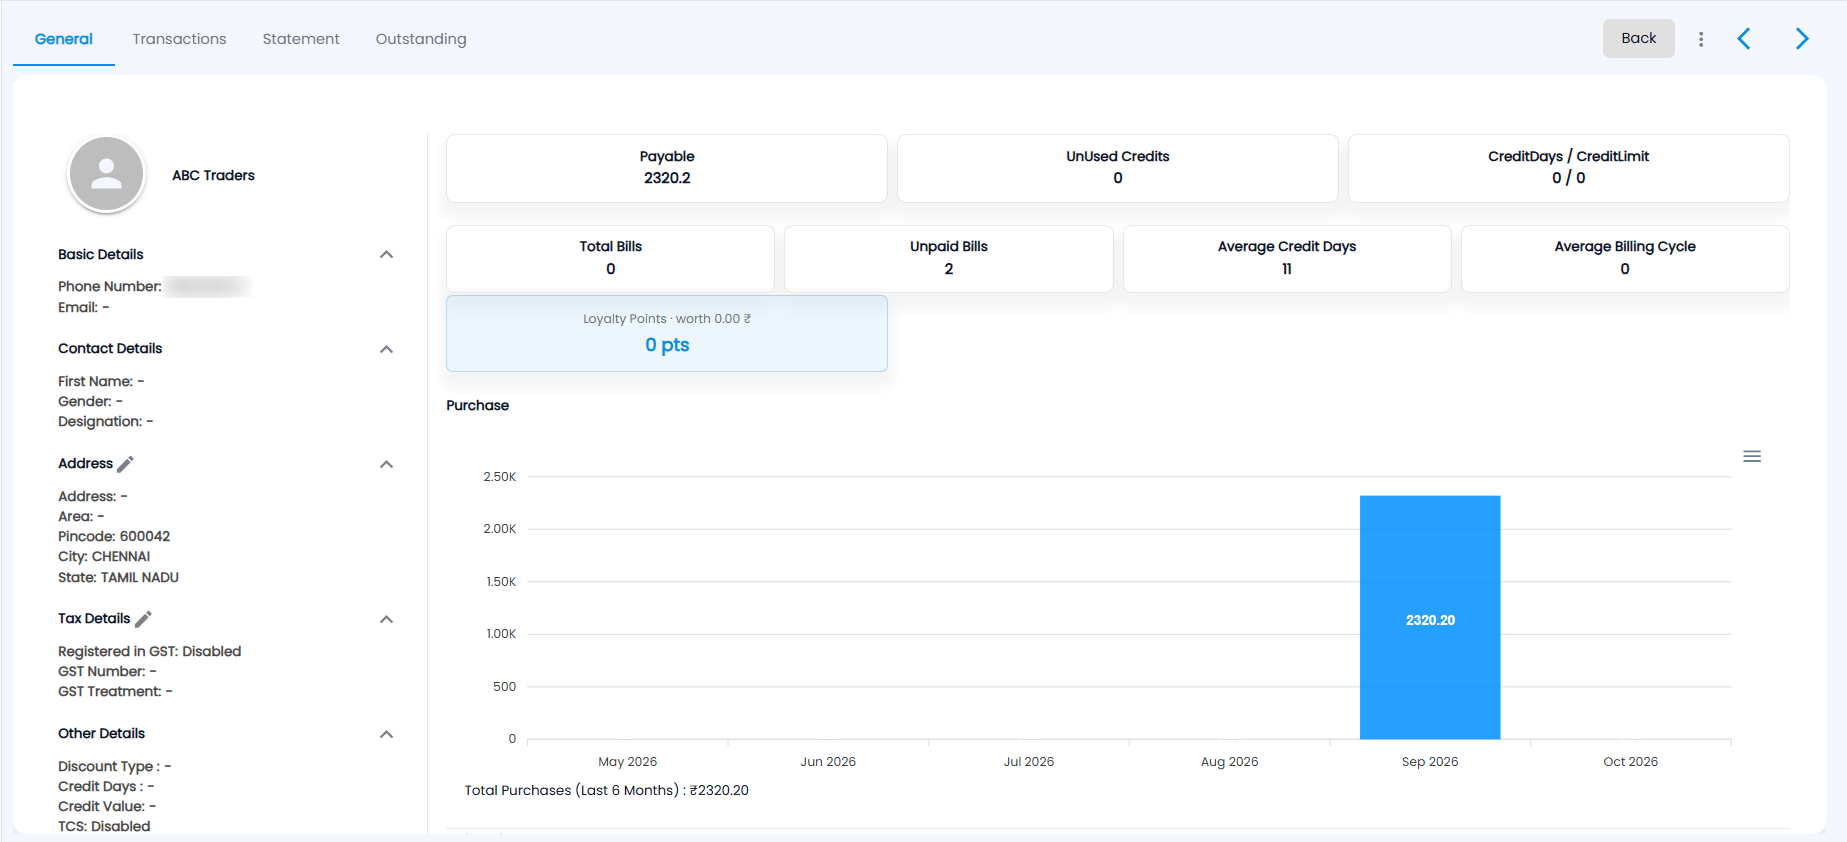Click the Aug 2026 axis label
Viewport: 1847px width, 842px height.
point(1229,762)
